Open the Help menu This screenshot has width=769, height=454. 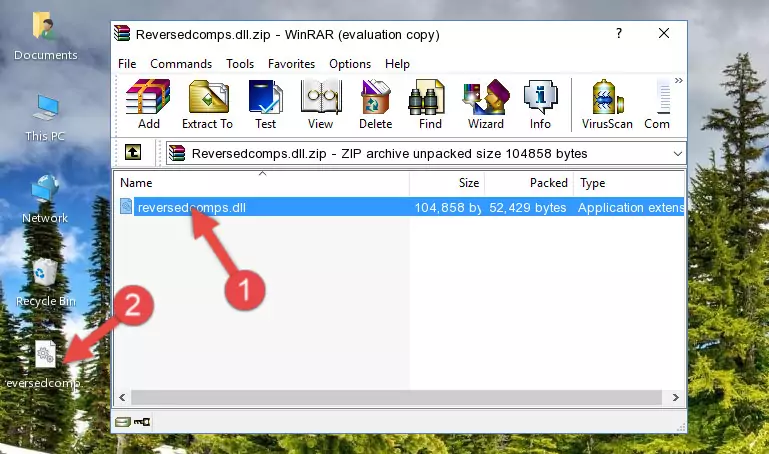pos(397,64)
